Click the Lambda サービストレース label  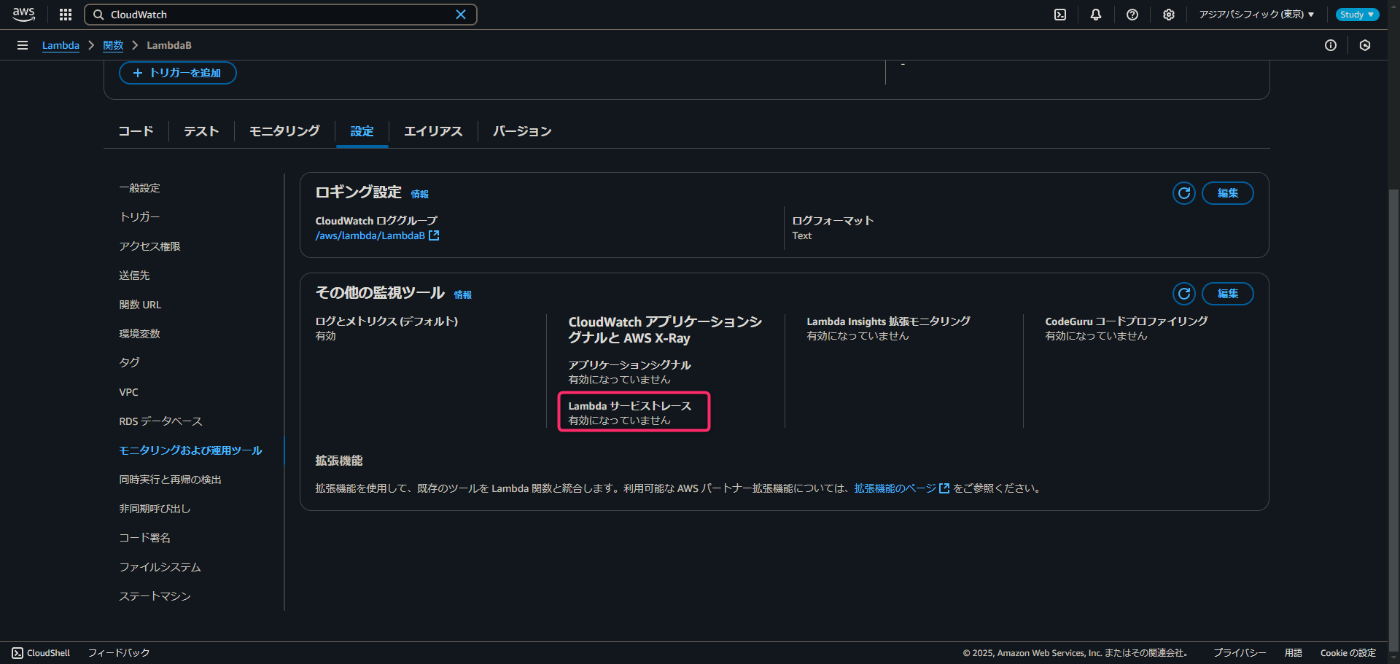click(x=630, y=406)
